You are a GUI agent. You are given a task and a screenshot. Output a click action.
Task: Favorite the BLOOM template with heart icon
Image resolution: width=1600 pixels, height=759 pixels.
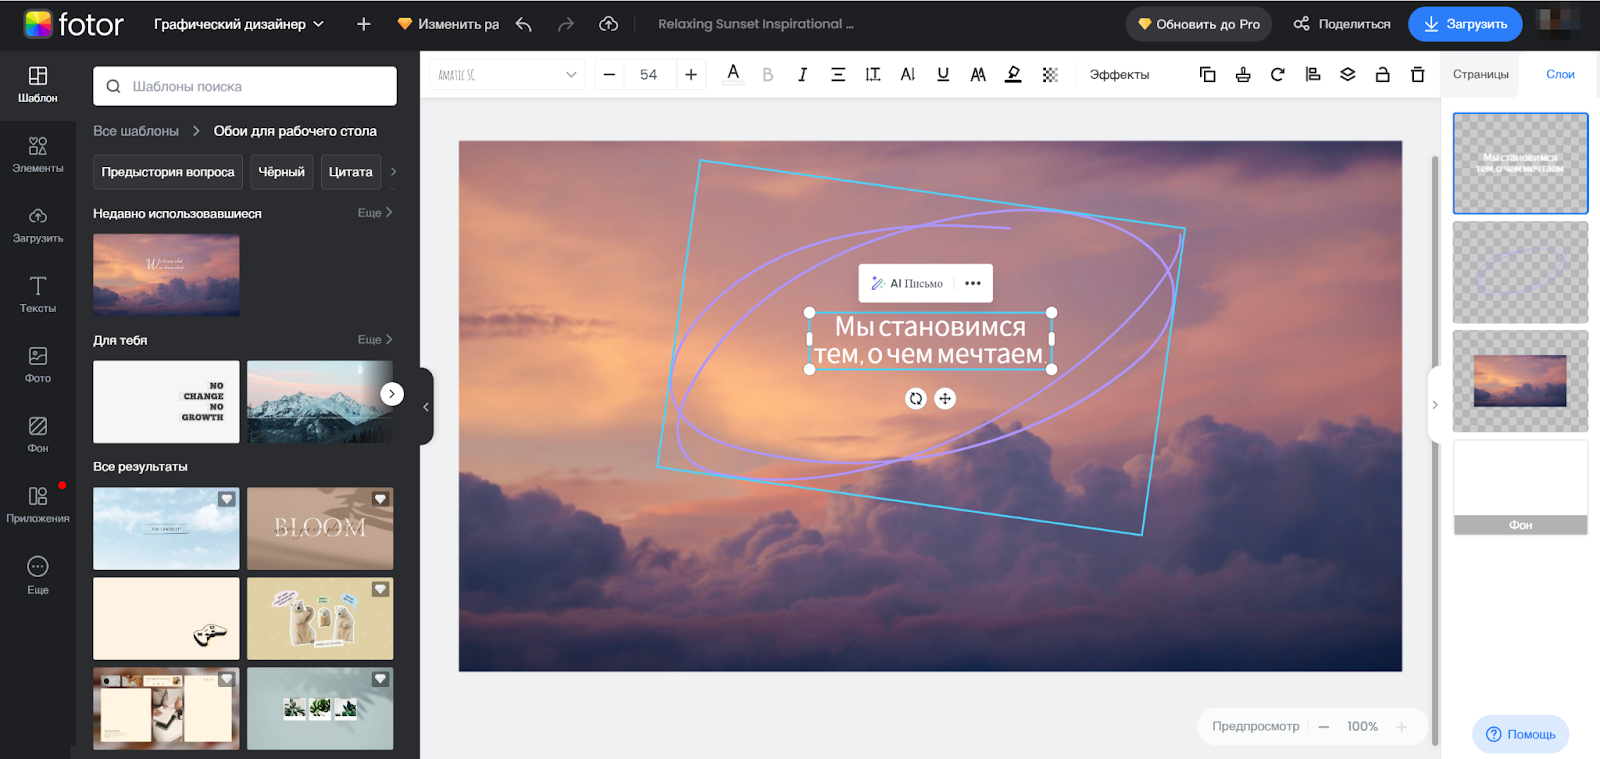380,499
